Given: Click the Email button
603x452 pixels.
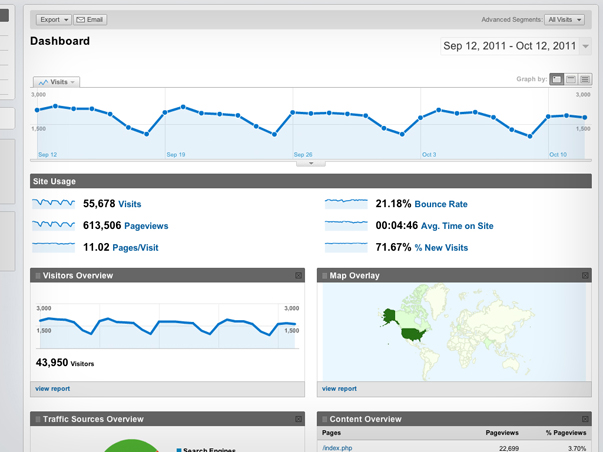Looking at the screenshot, I should [x=90, y=20].
